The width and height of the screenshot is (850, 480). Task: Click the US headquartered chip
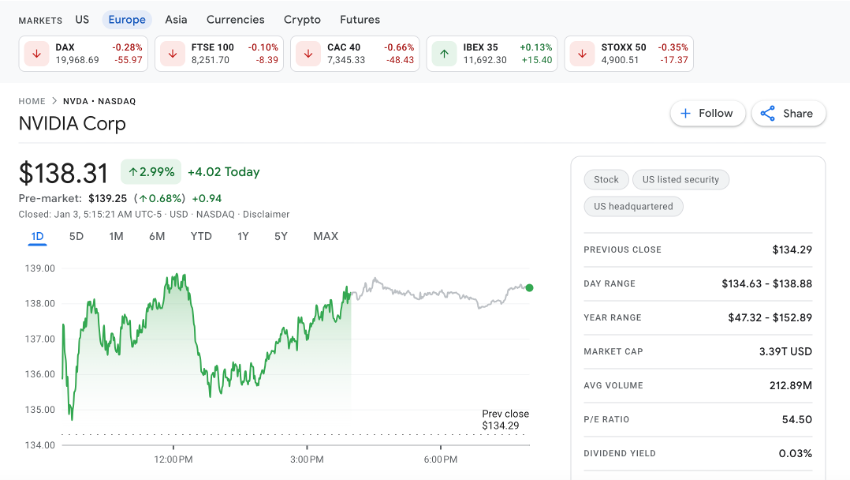point(633,207)
